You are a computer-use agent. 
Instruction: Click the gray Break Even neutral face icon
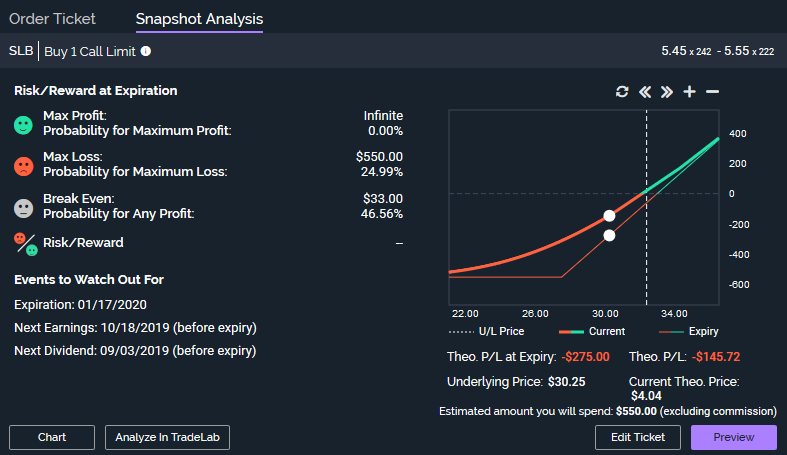tap(24, 207)
